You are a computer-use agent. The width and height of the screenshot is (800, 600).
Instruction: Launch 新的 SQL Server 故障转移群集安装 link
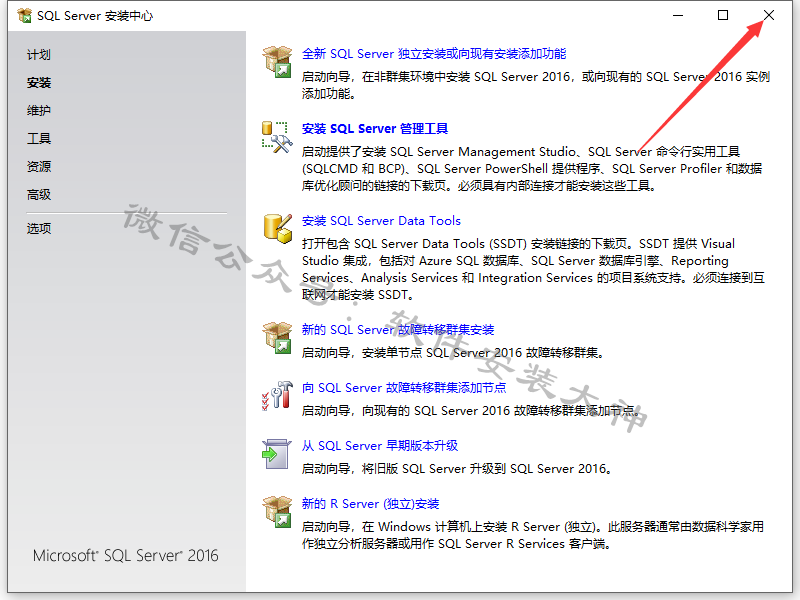coord(398,330)
